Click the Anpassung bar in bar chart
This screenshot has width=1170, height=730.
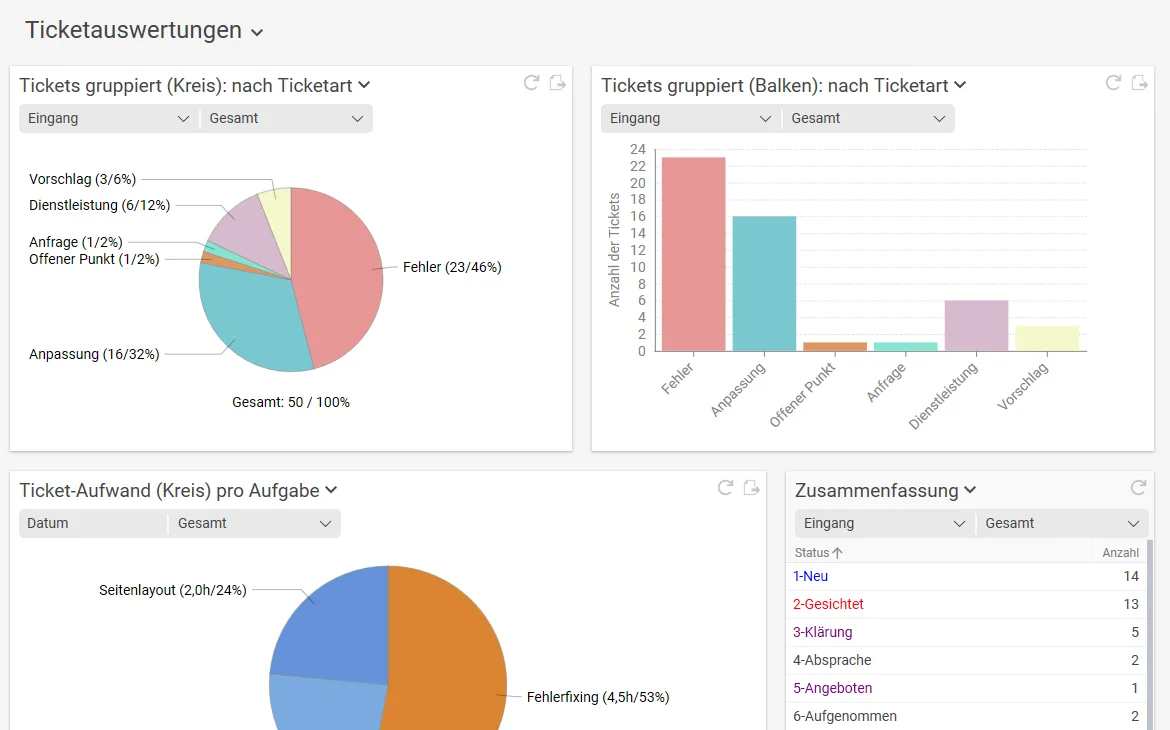coord(764,284)
